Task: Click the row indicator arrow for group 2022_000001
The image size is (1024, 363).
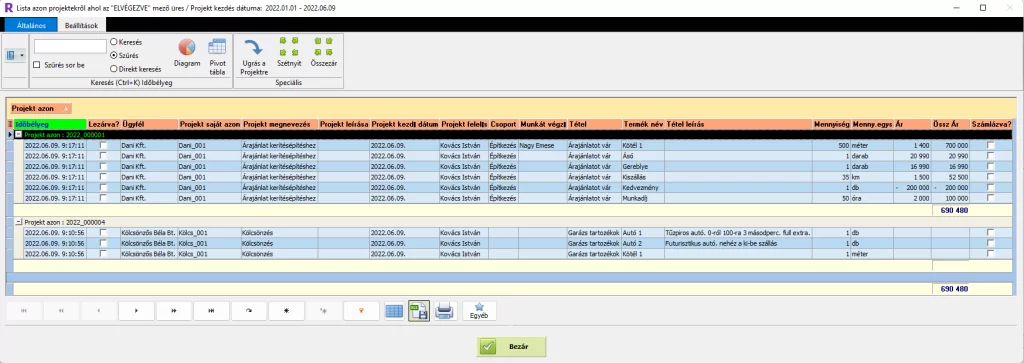Action: pos(10,134)
